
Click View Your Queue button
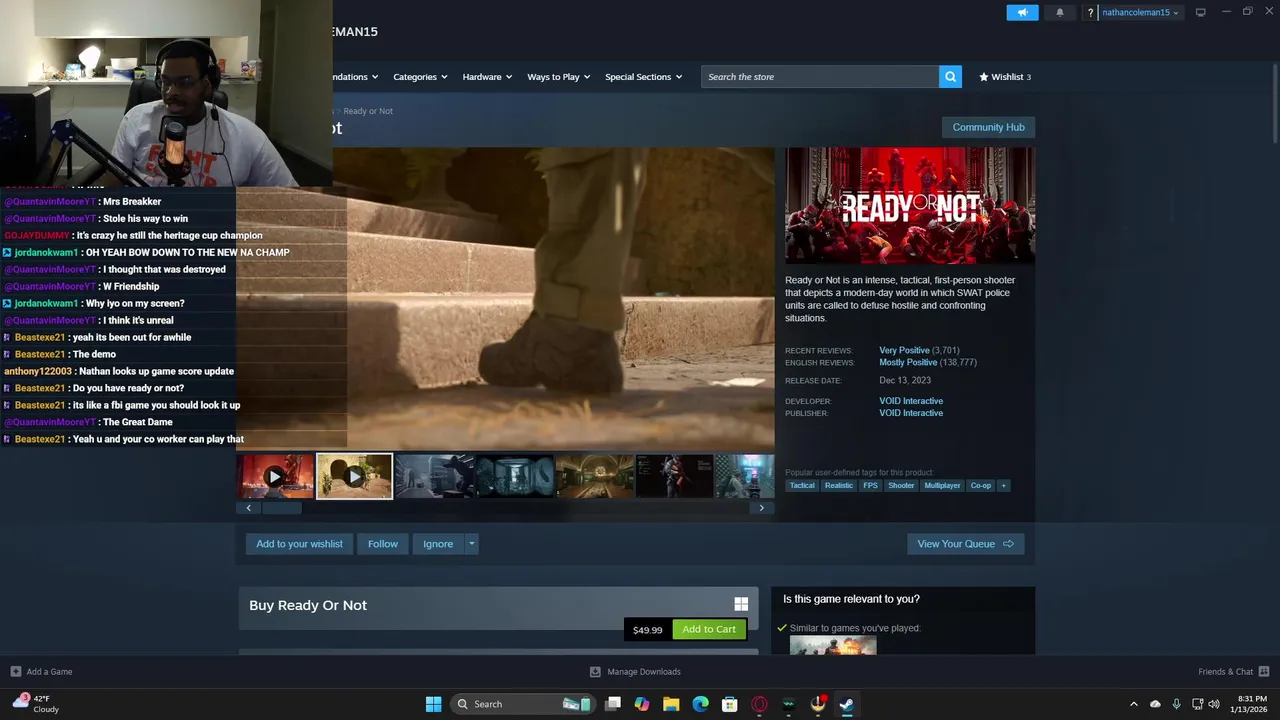point(965,544)
